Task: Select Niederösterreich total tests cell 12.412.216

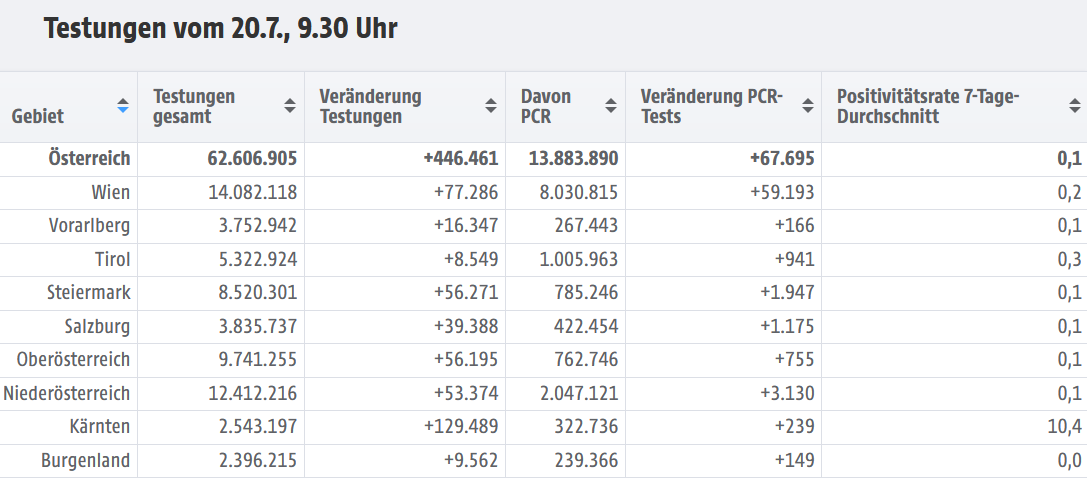Action: [252, 393]
